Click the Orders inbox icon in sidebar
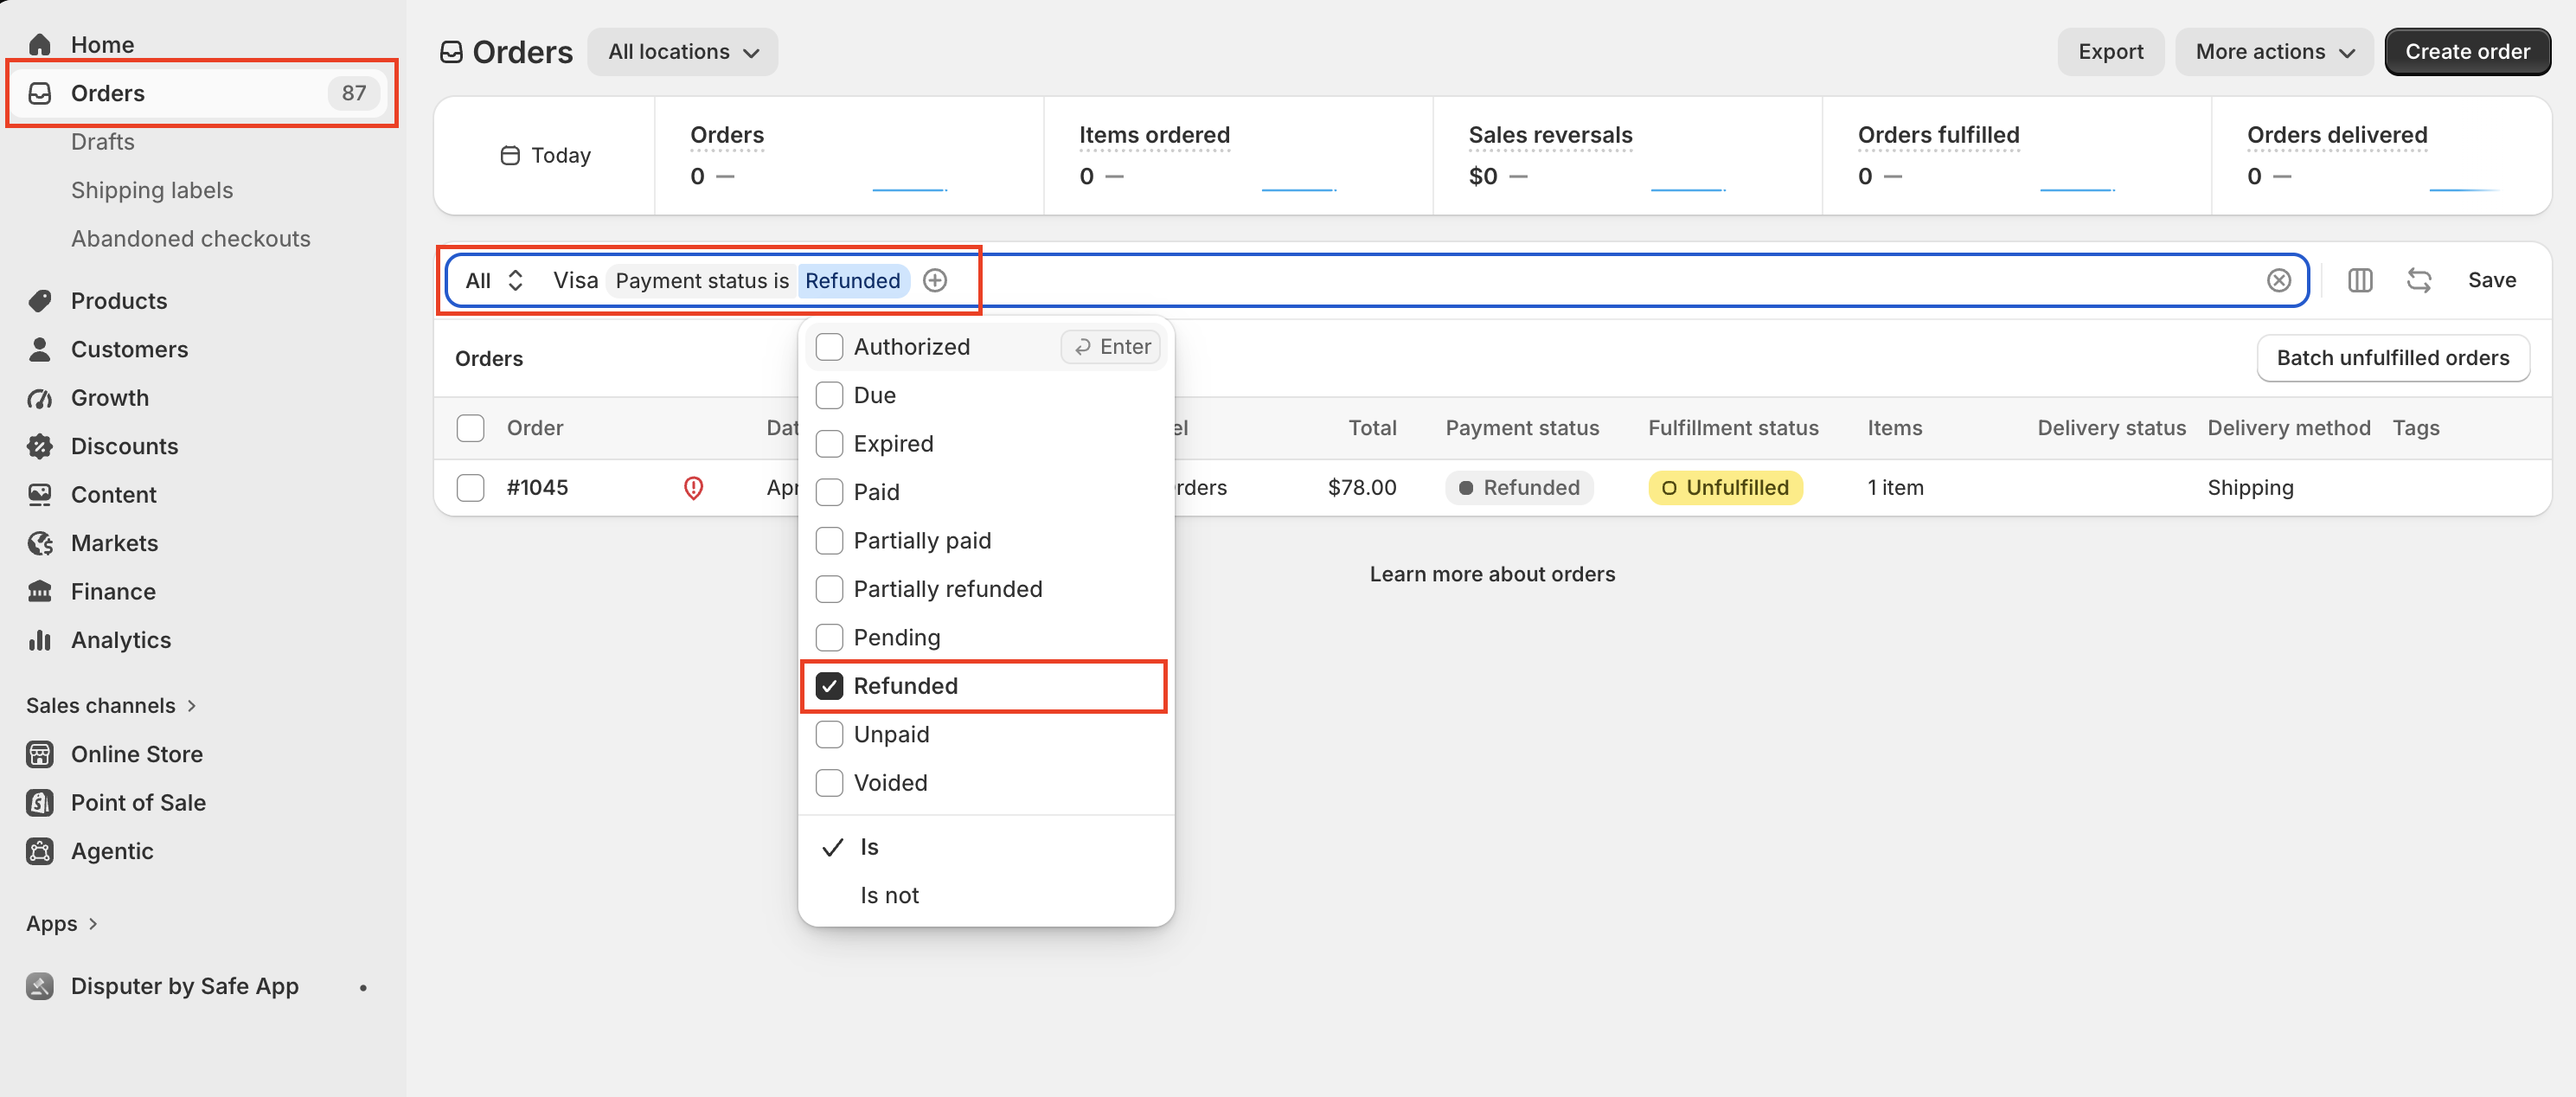The width and height of the screenshot is (2576, 1097). 40,93
